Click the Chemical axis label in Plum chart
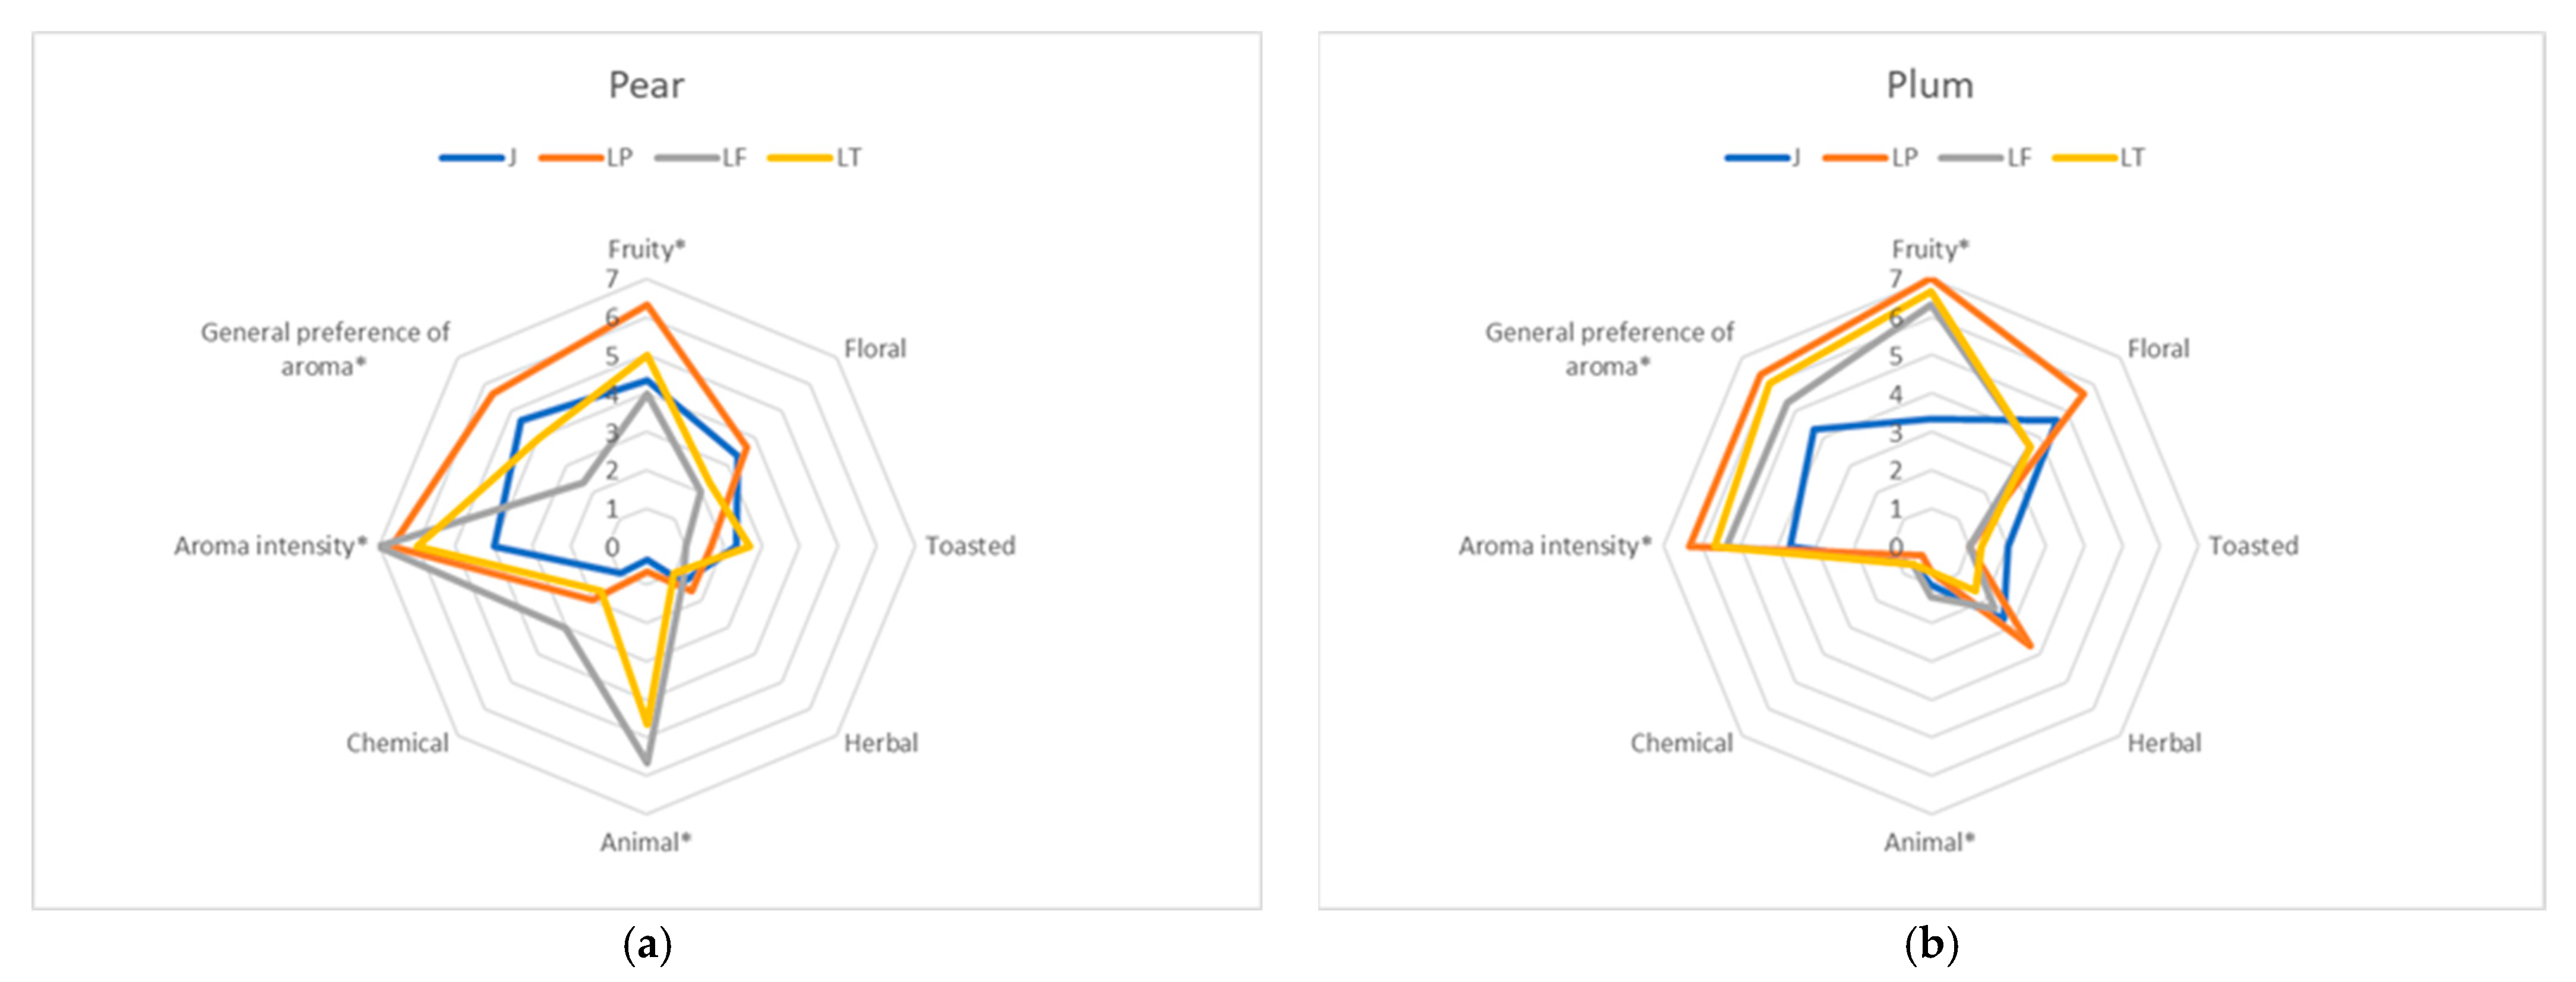Image resolution: width=2576 pixels, height=982 pixels. [x=1681, y=743]
